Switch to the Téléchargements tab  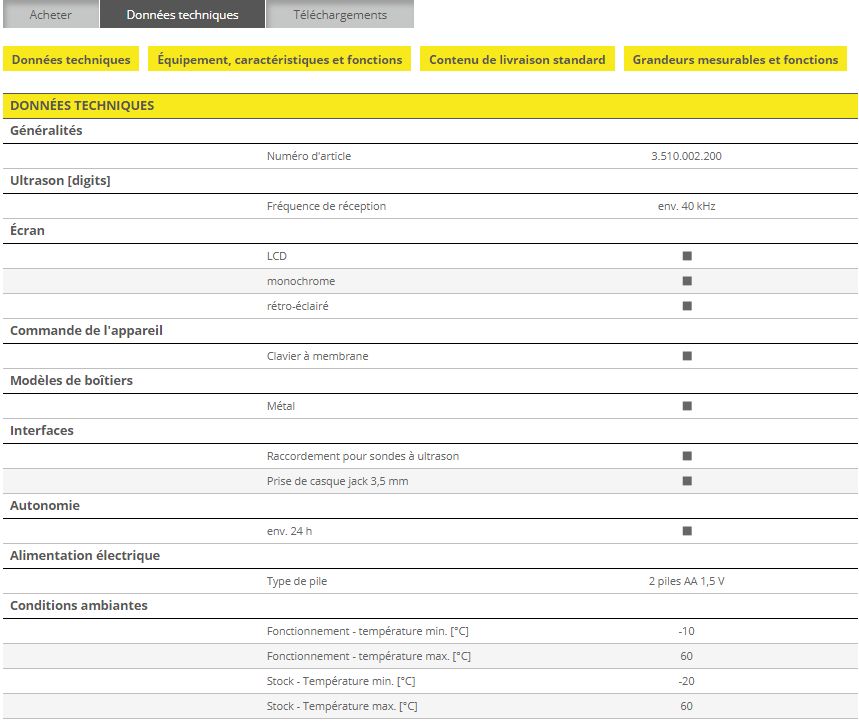point(340,15)
